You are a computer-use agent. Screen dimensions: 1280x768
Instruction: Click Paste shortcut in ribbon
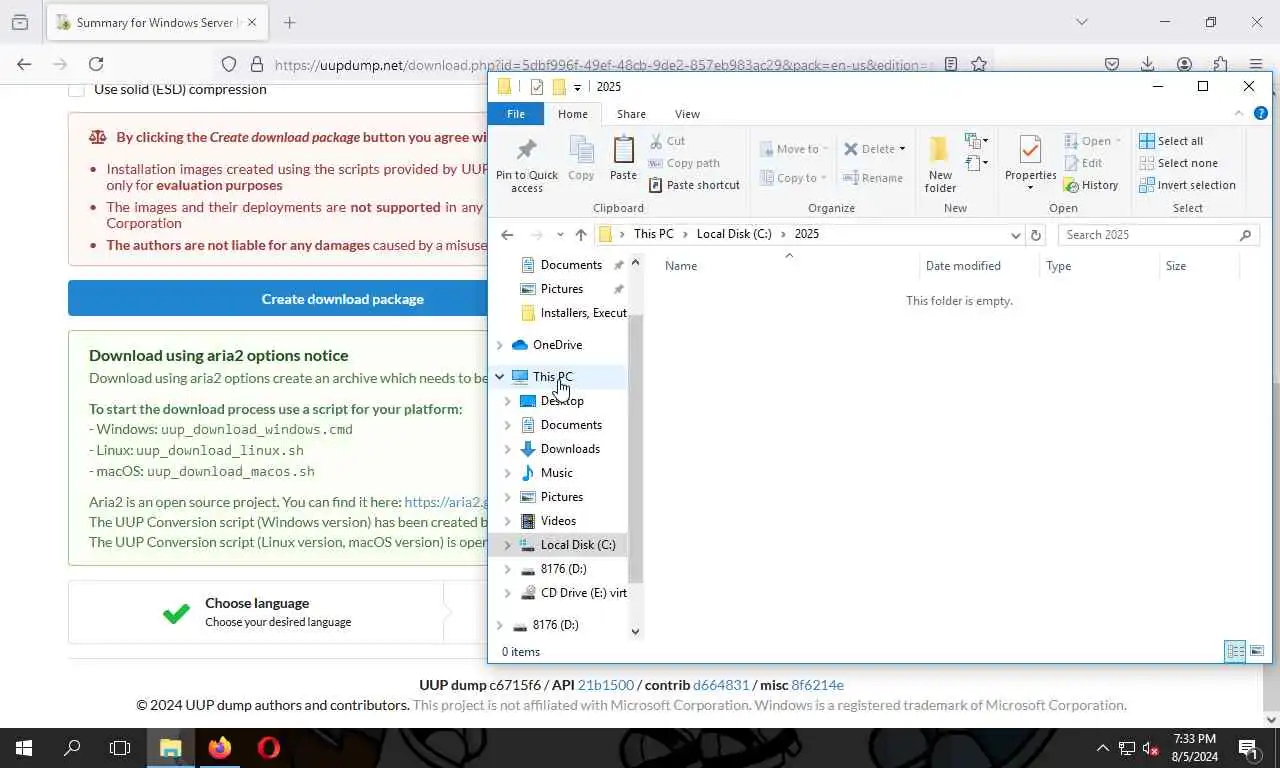[694, 185]
